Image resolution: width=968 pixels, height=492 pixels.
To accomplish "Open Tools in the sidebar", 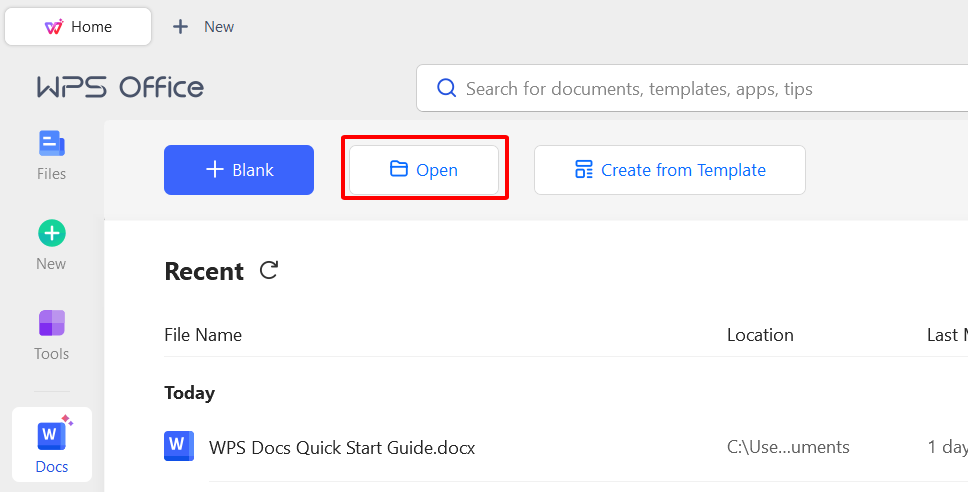I will (51, 335).
